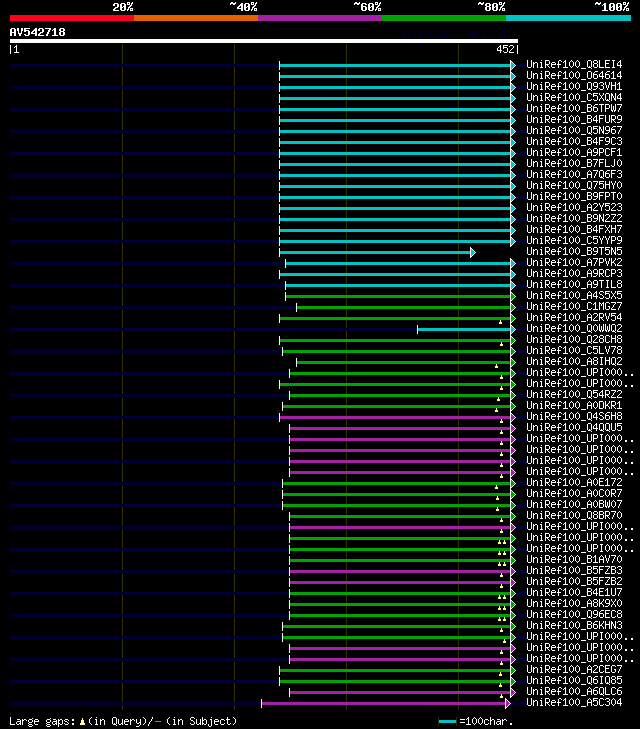The image size is (640, 729).
Task: Open hit UniRef100_B4FUR9
Action: click(x=574, y=119)
